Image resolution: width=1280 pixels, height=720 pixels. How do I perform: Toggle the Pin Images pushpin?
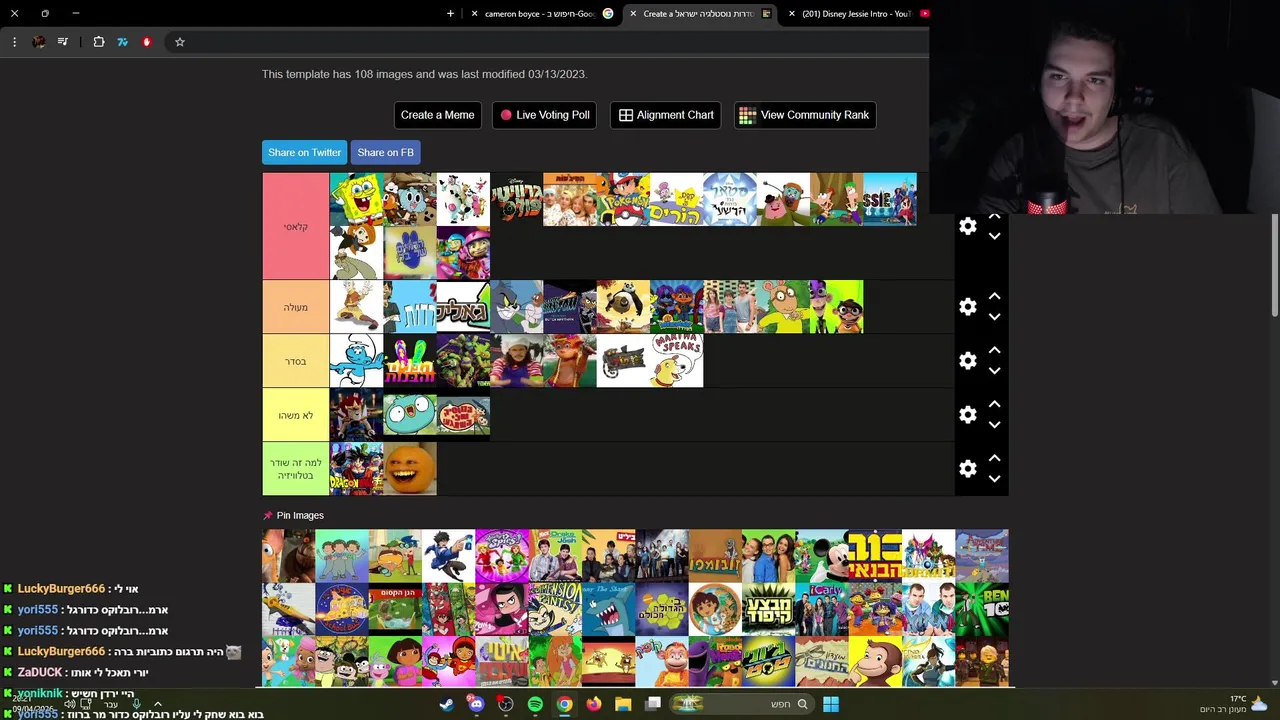(x=267, y=515)
